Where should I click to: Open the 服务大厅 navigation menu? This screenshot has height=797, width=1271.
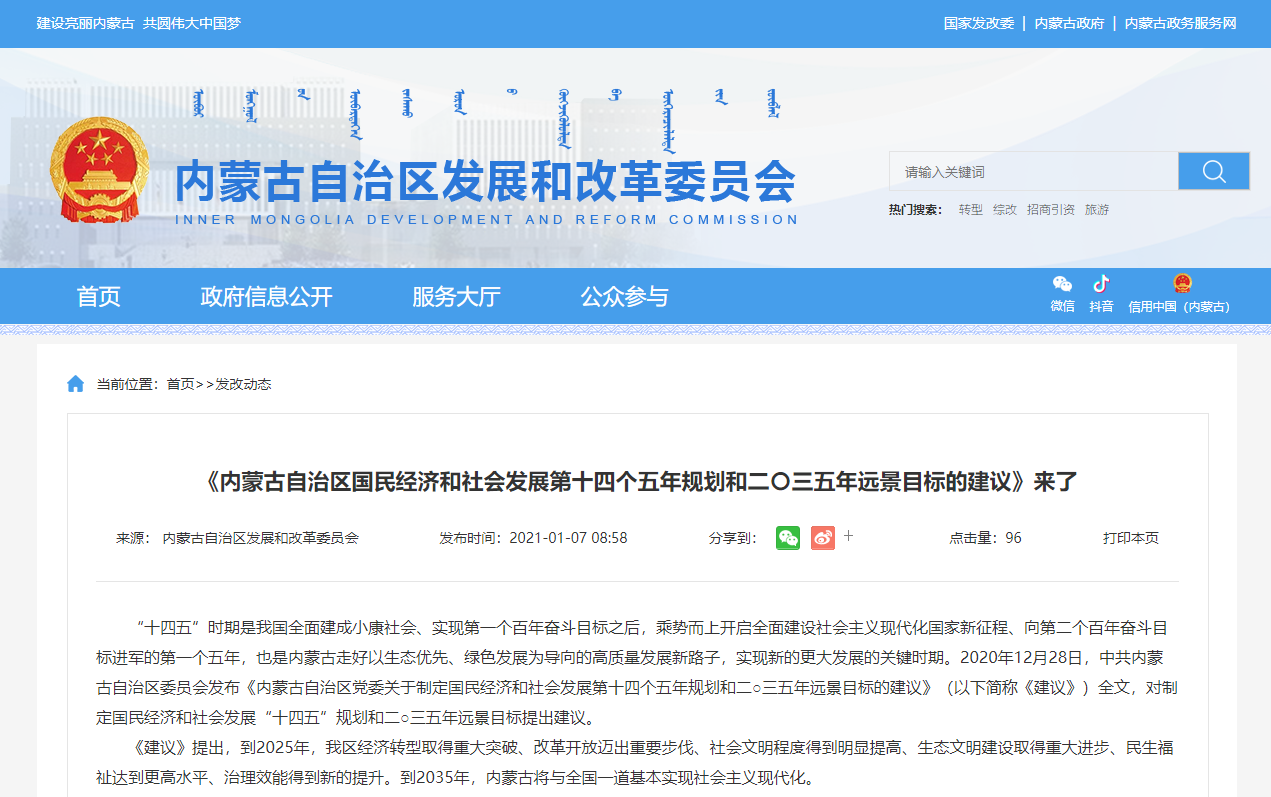click(x=456, y=297)
